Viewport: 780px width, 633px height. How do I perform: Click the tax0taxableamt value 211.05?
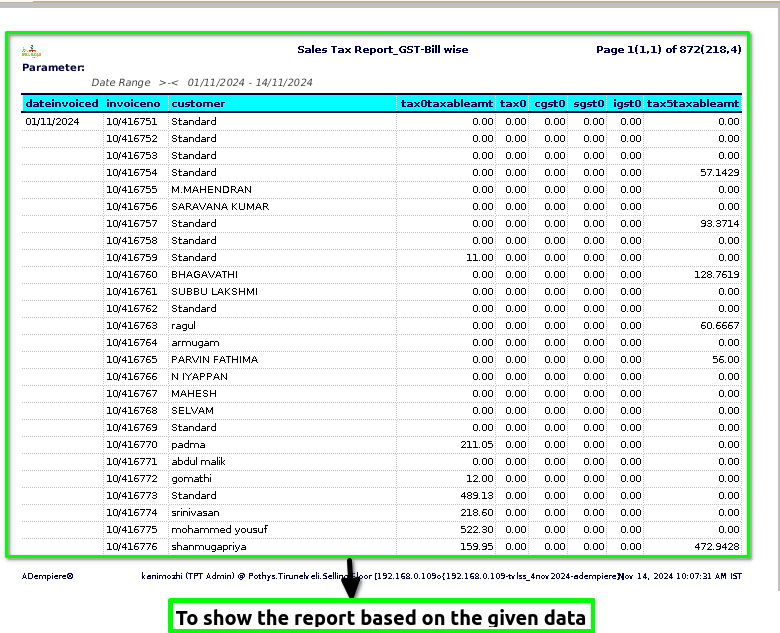click(x=477, y=444)
